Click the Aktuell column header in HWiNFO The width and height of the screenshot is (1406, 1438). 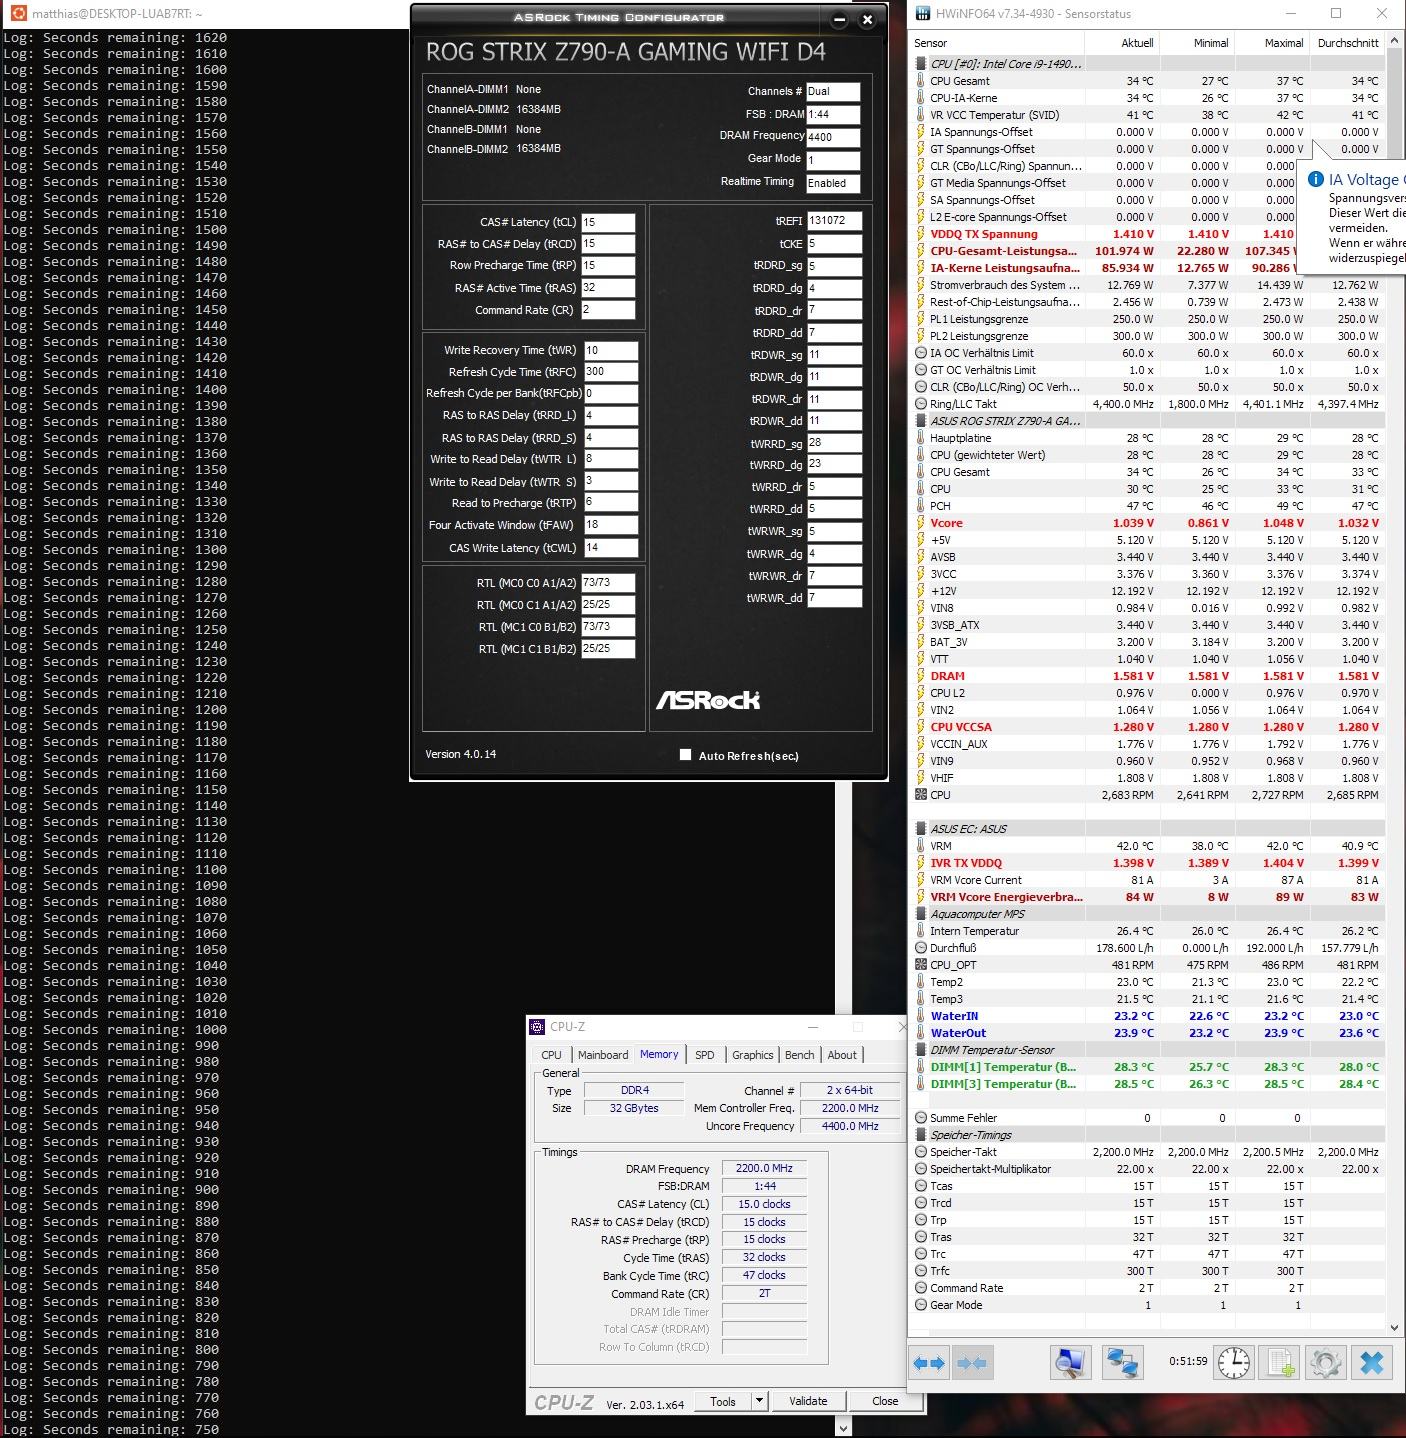click(x=1121, y=43)
